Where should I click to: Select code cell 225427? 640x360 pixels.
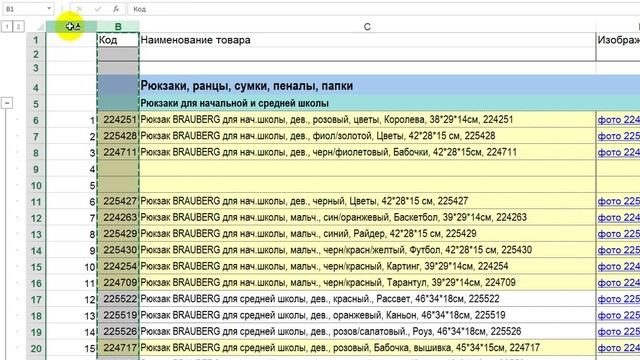tap(118, 201)
